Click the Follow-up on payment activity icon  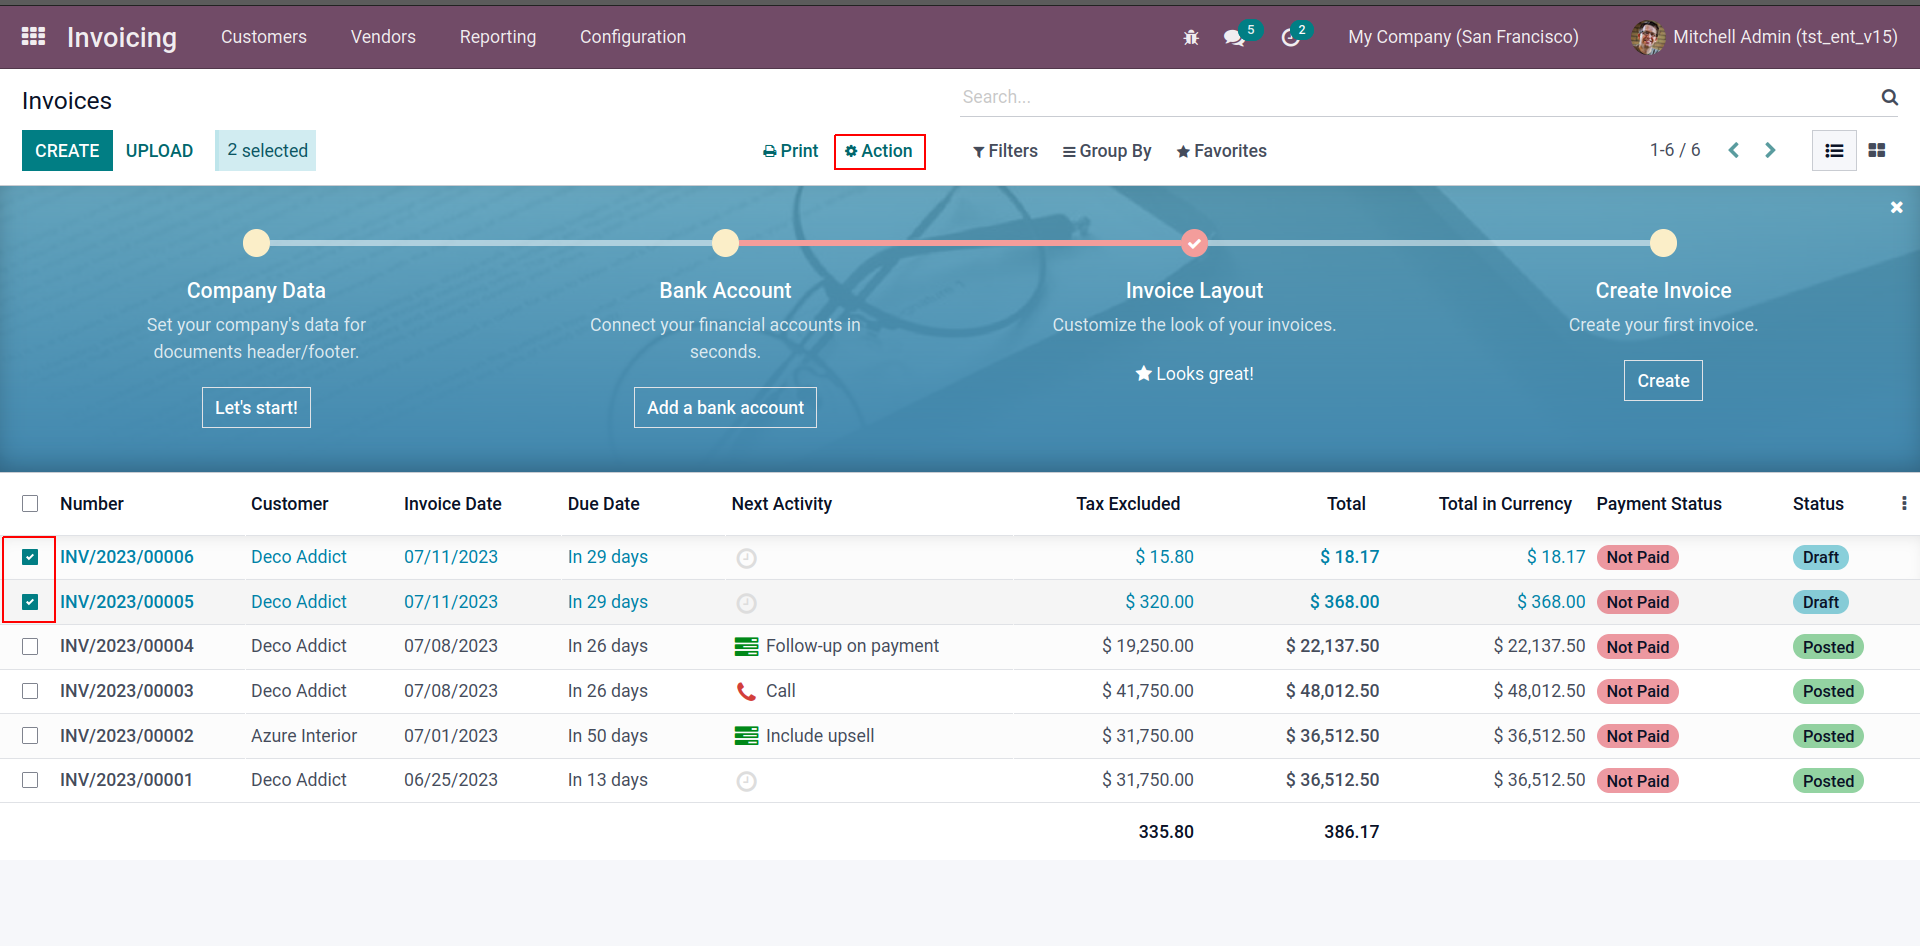pos(746,647)
